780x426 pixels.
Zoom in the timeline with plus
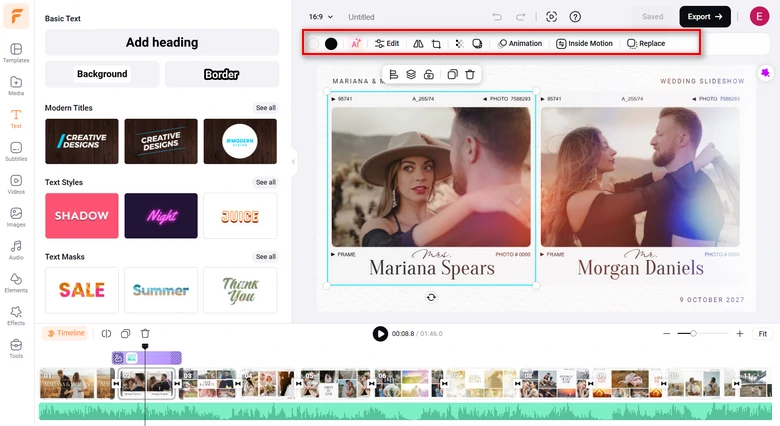[740, 333]
